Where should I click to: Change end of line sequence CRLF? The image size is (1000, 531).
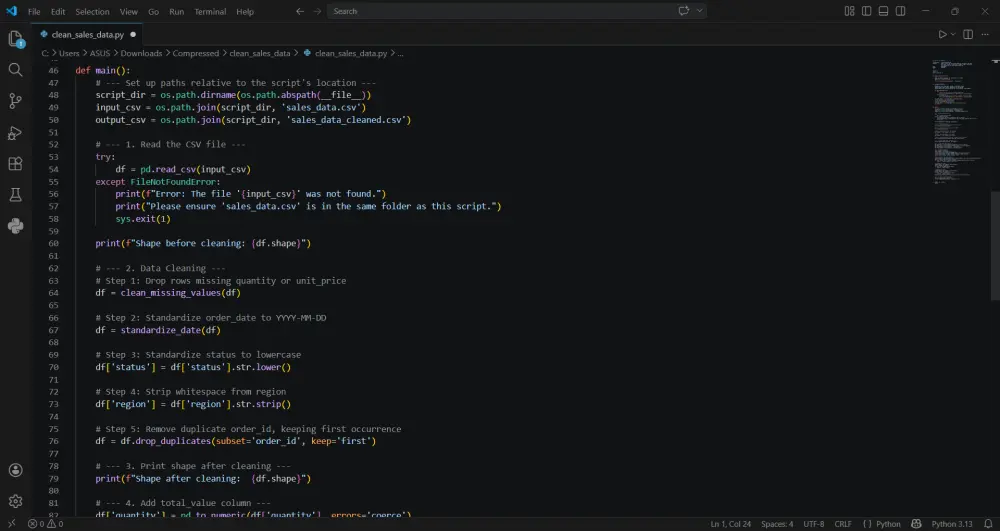point(843,524)
